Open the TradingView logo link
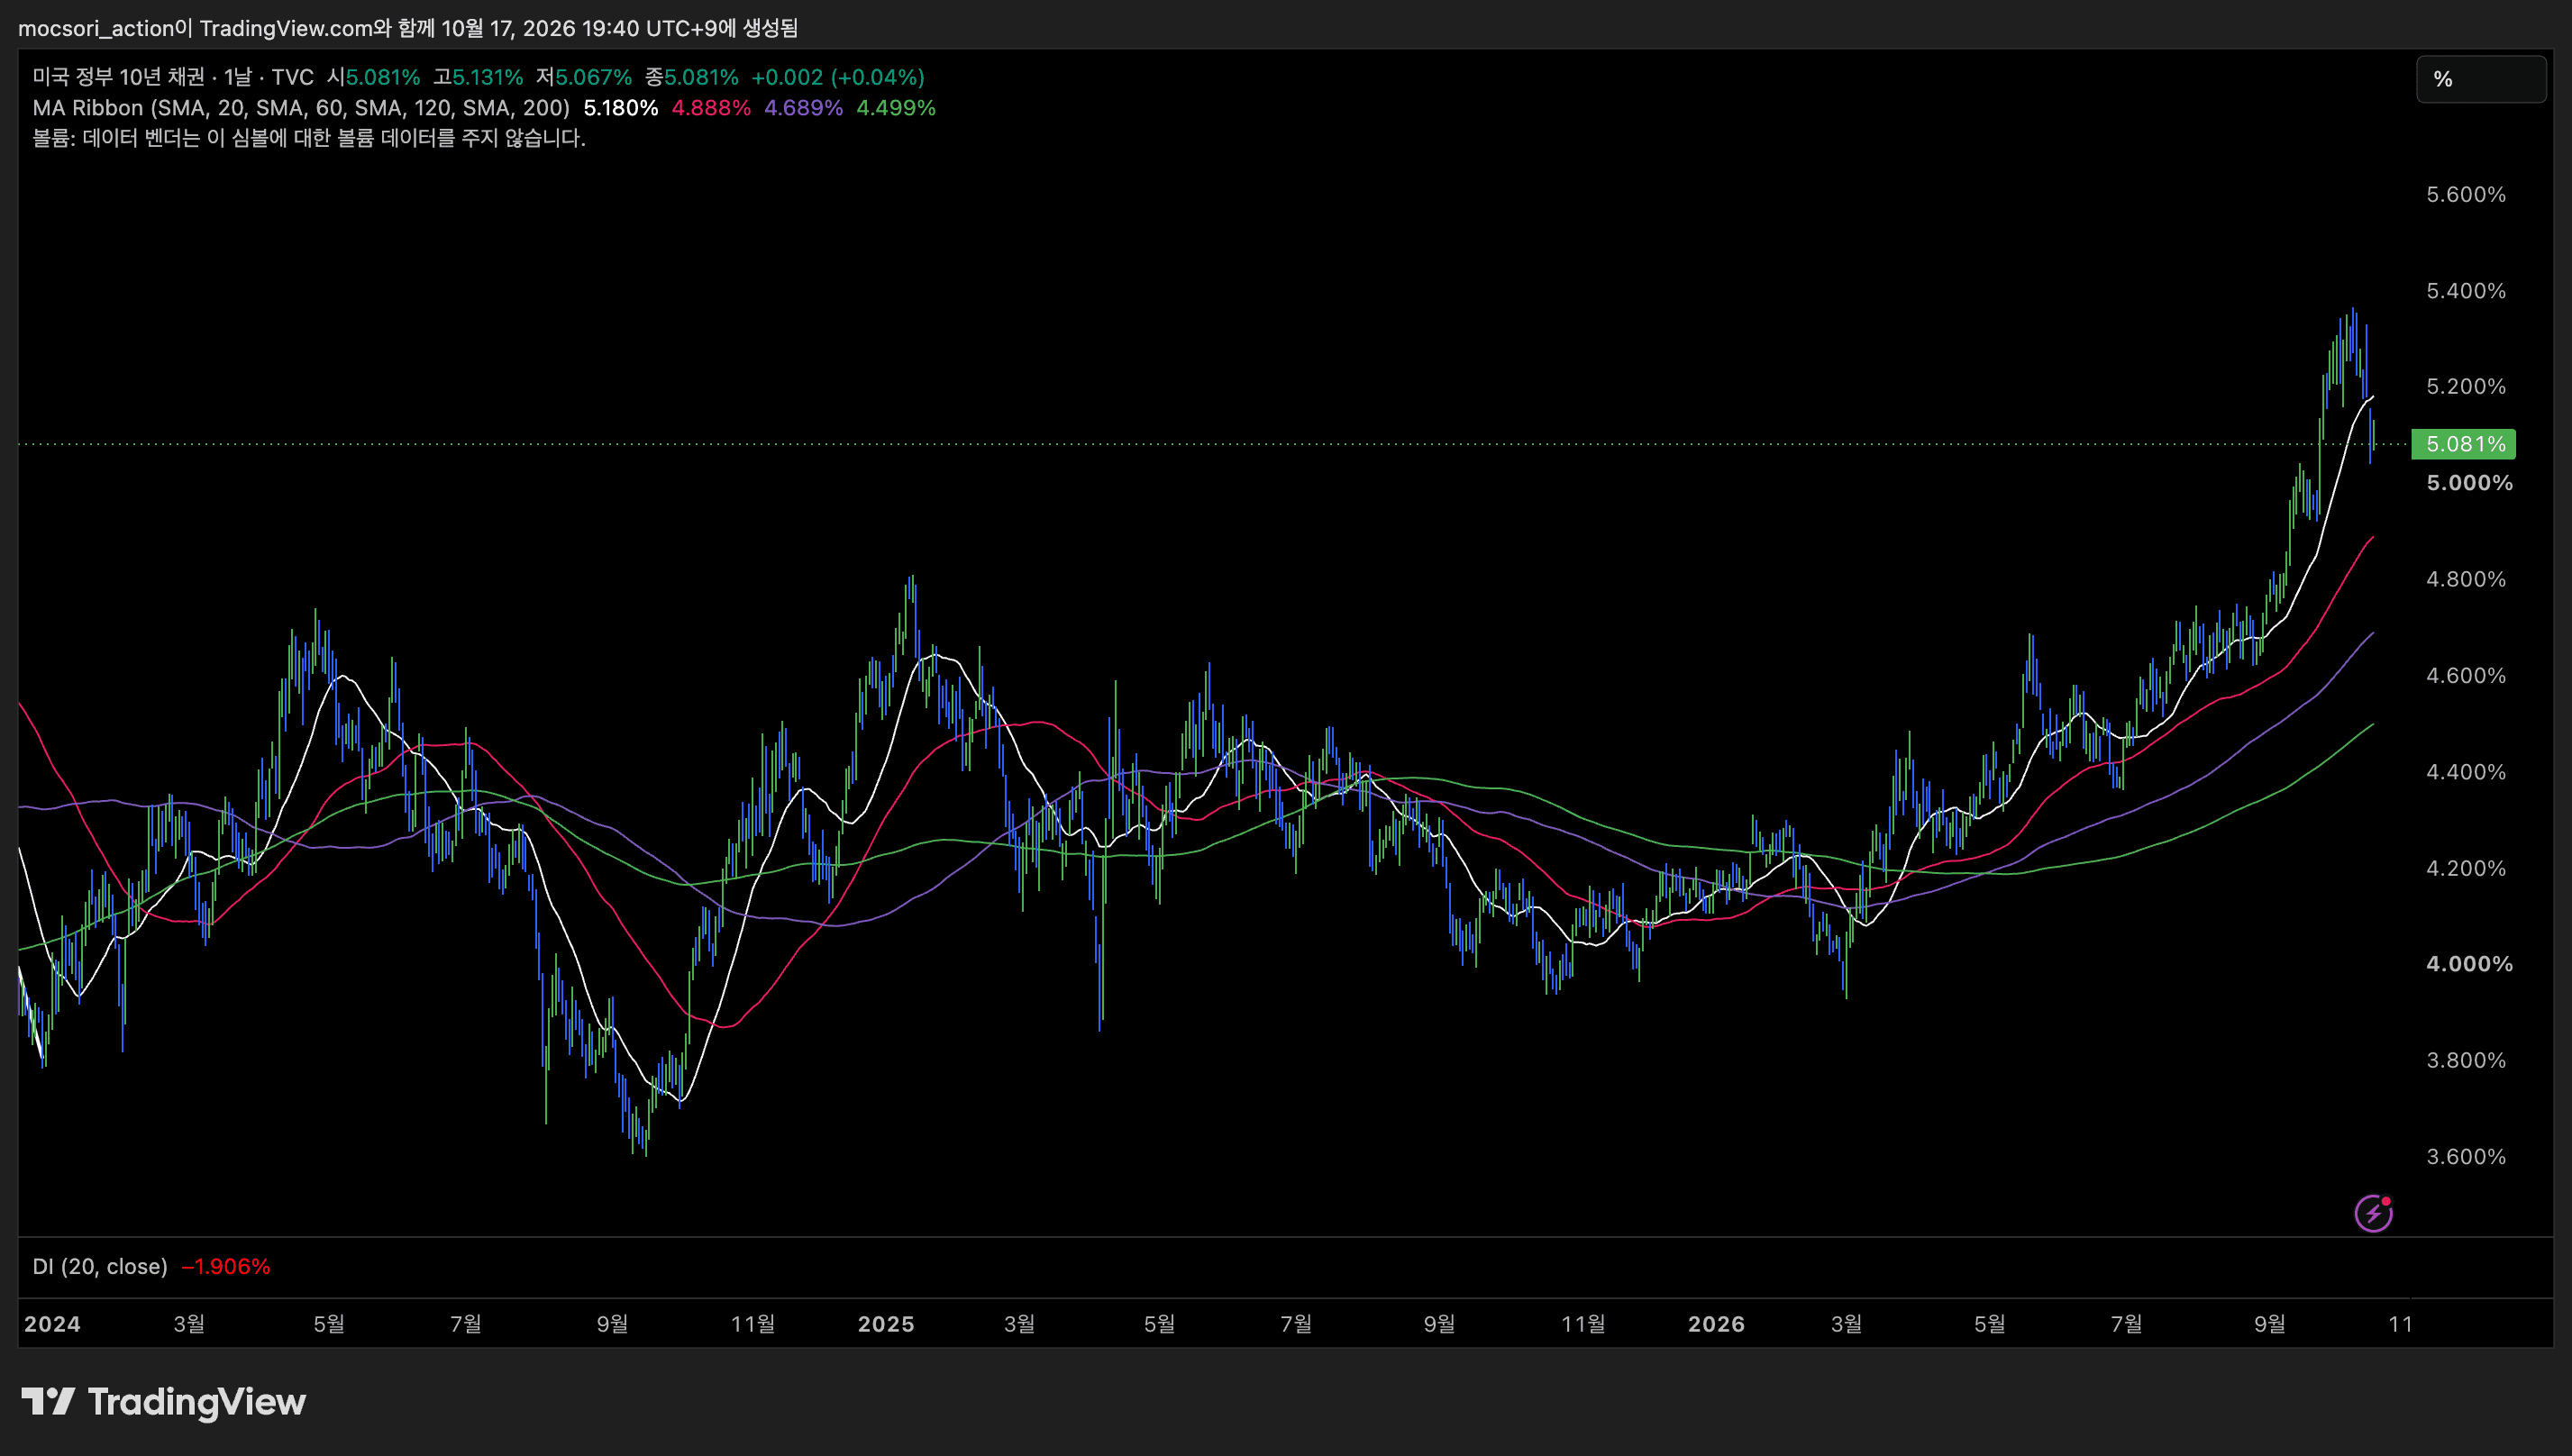This screenshot has width=2572, height=1456. click(x=164, y=1402)
